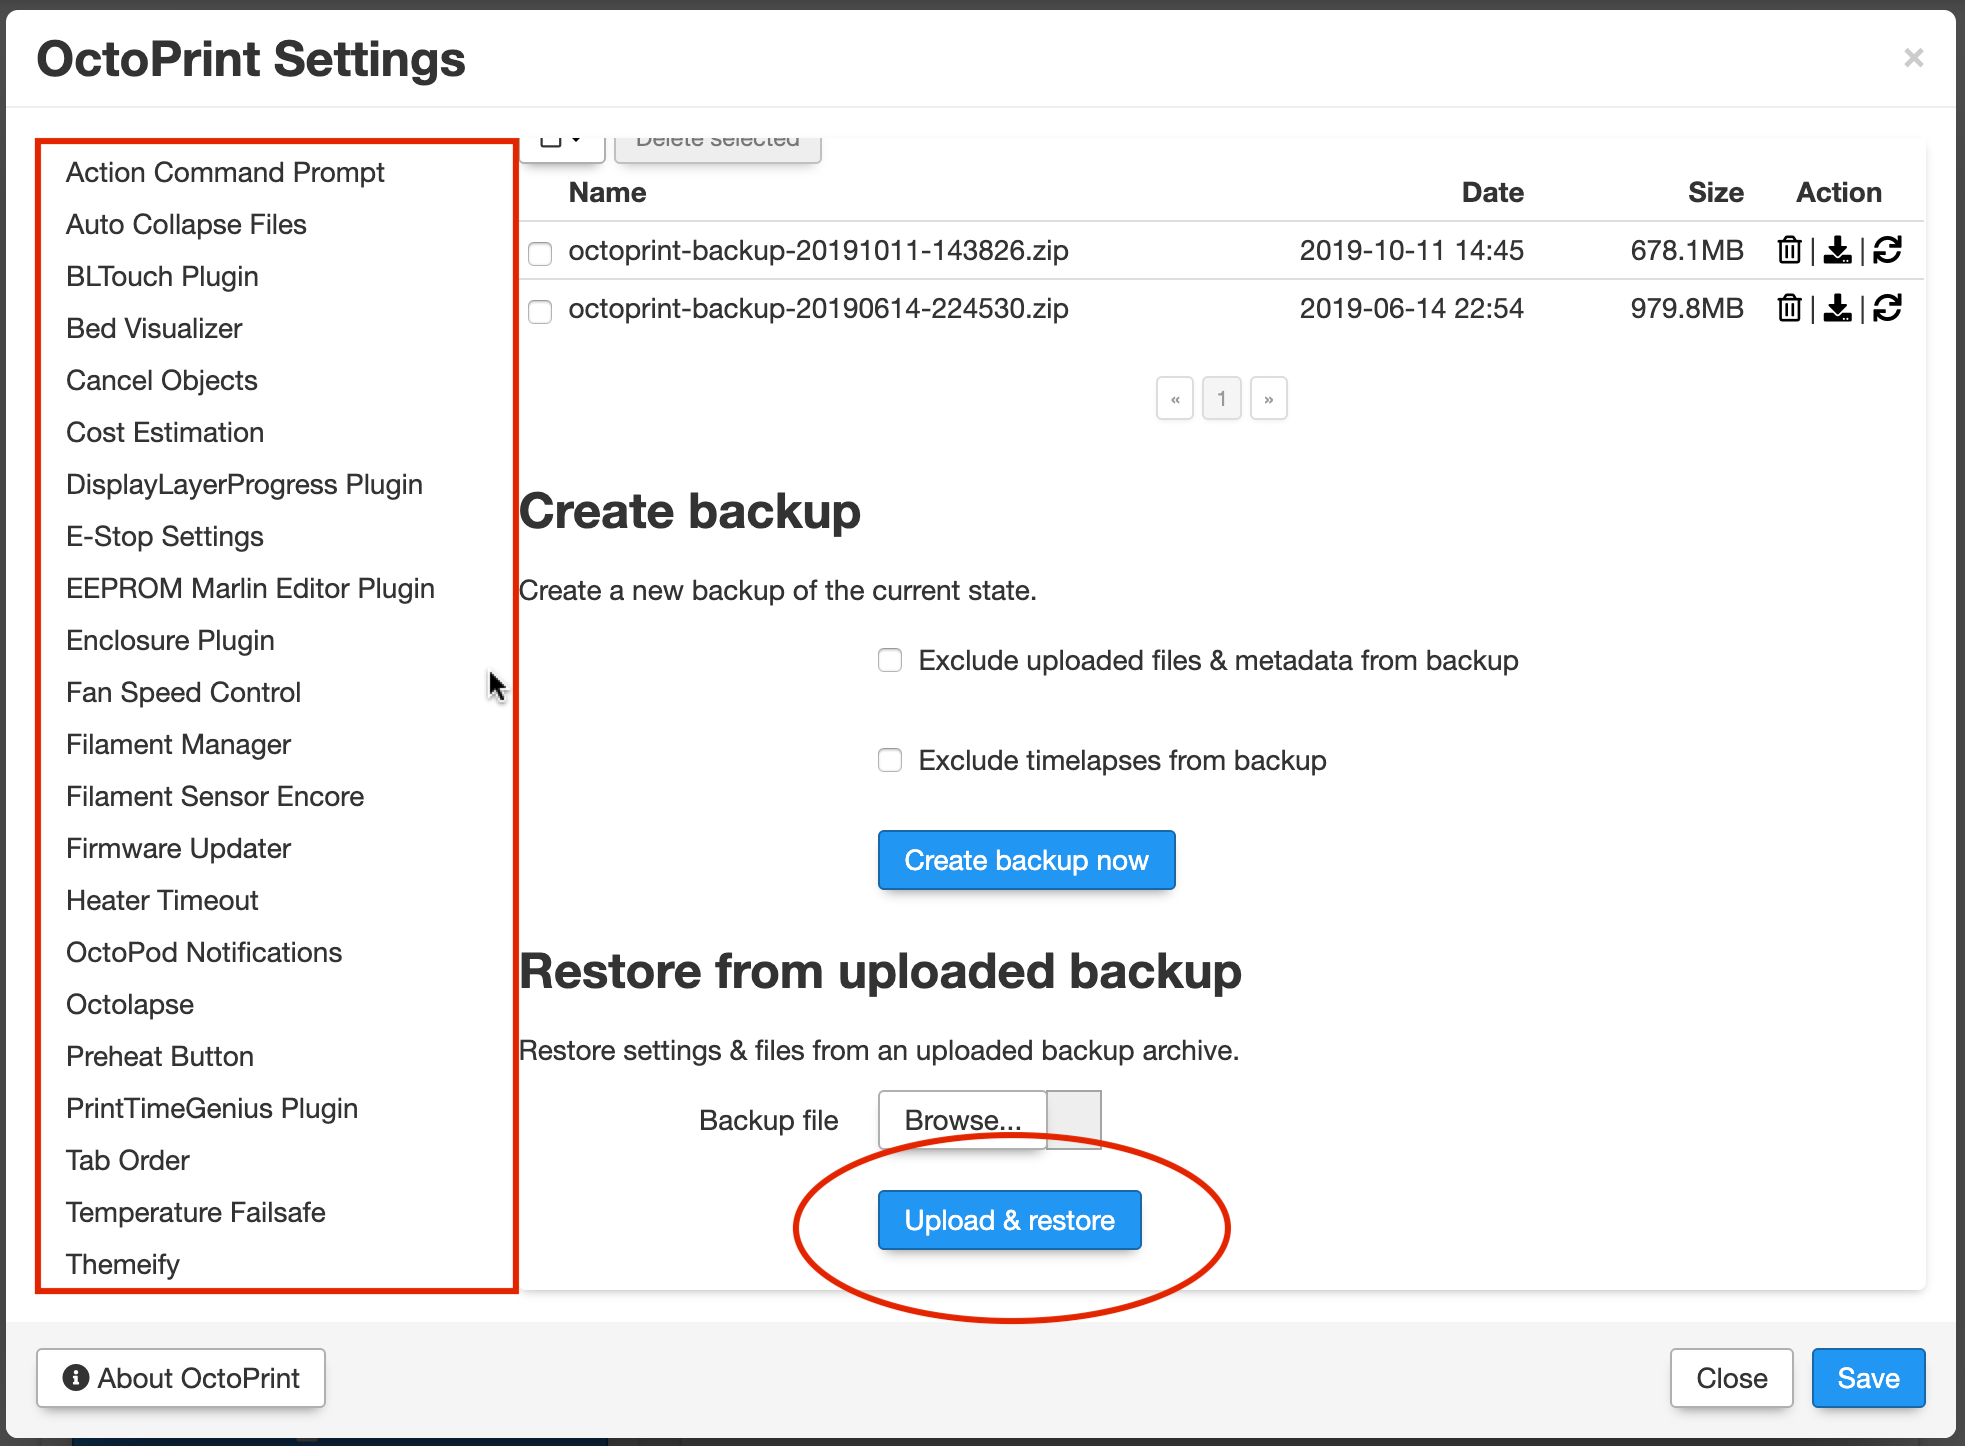Close the OctoPrint Settings dialog with X

tap(1913, 58)
